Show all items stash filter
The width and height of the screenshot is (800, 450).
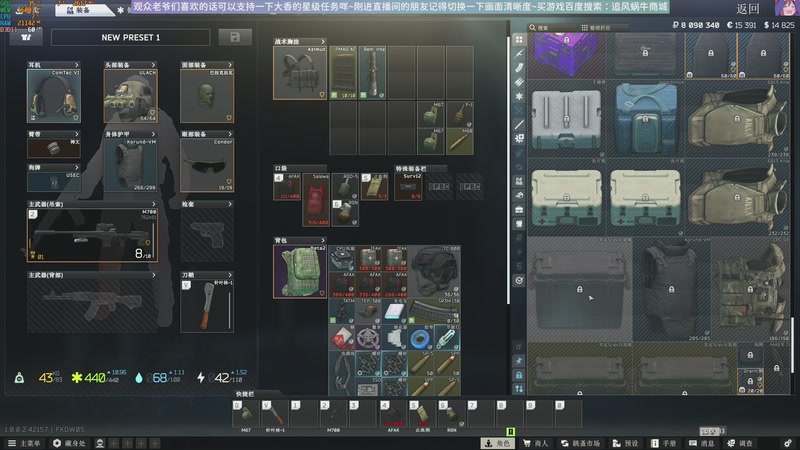click(x=519, y=39)
